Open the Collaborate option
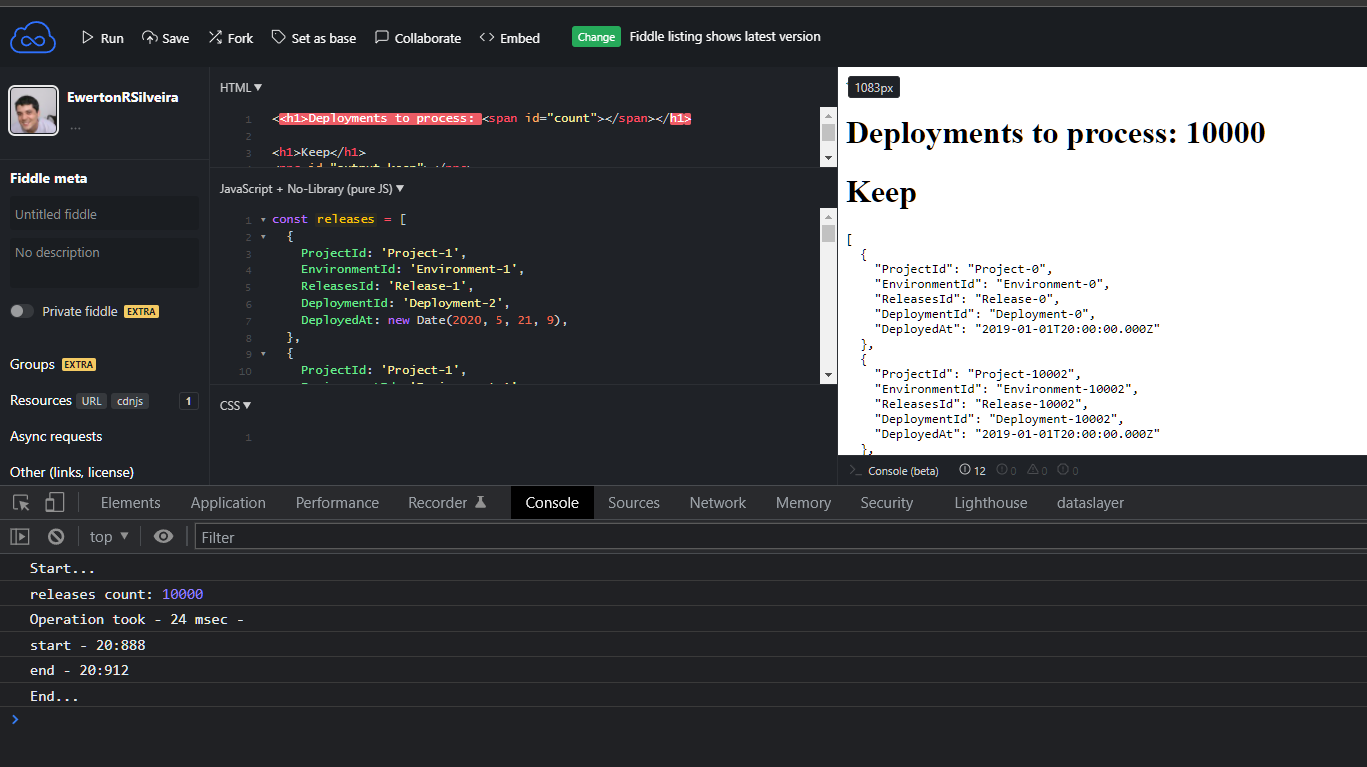 [418, 38]
